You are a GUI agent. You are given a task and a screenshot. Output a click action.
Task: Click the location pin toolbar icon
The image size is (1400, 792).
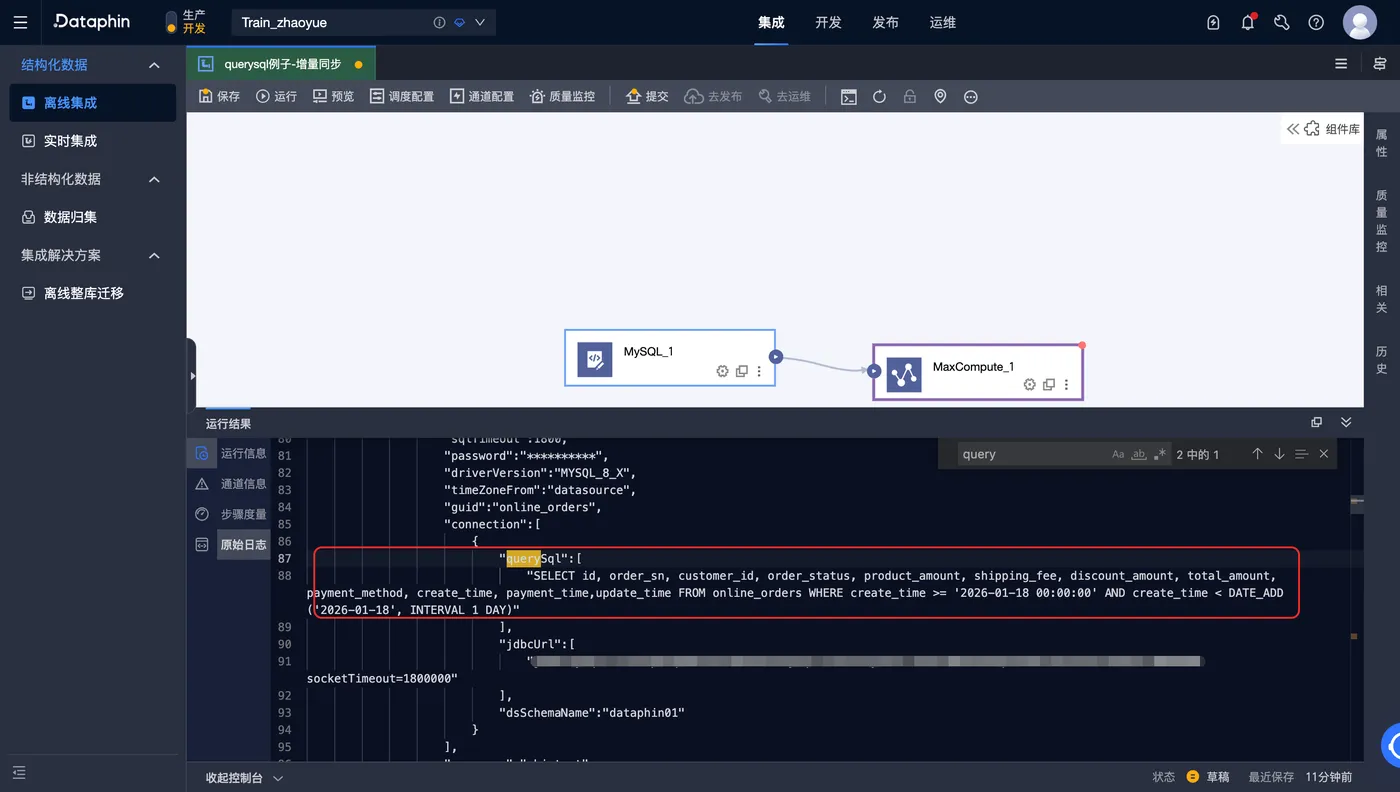940,97
